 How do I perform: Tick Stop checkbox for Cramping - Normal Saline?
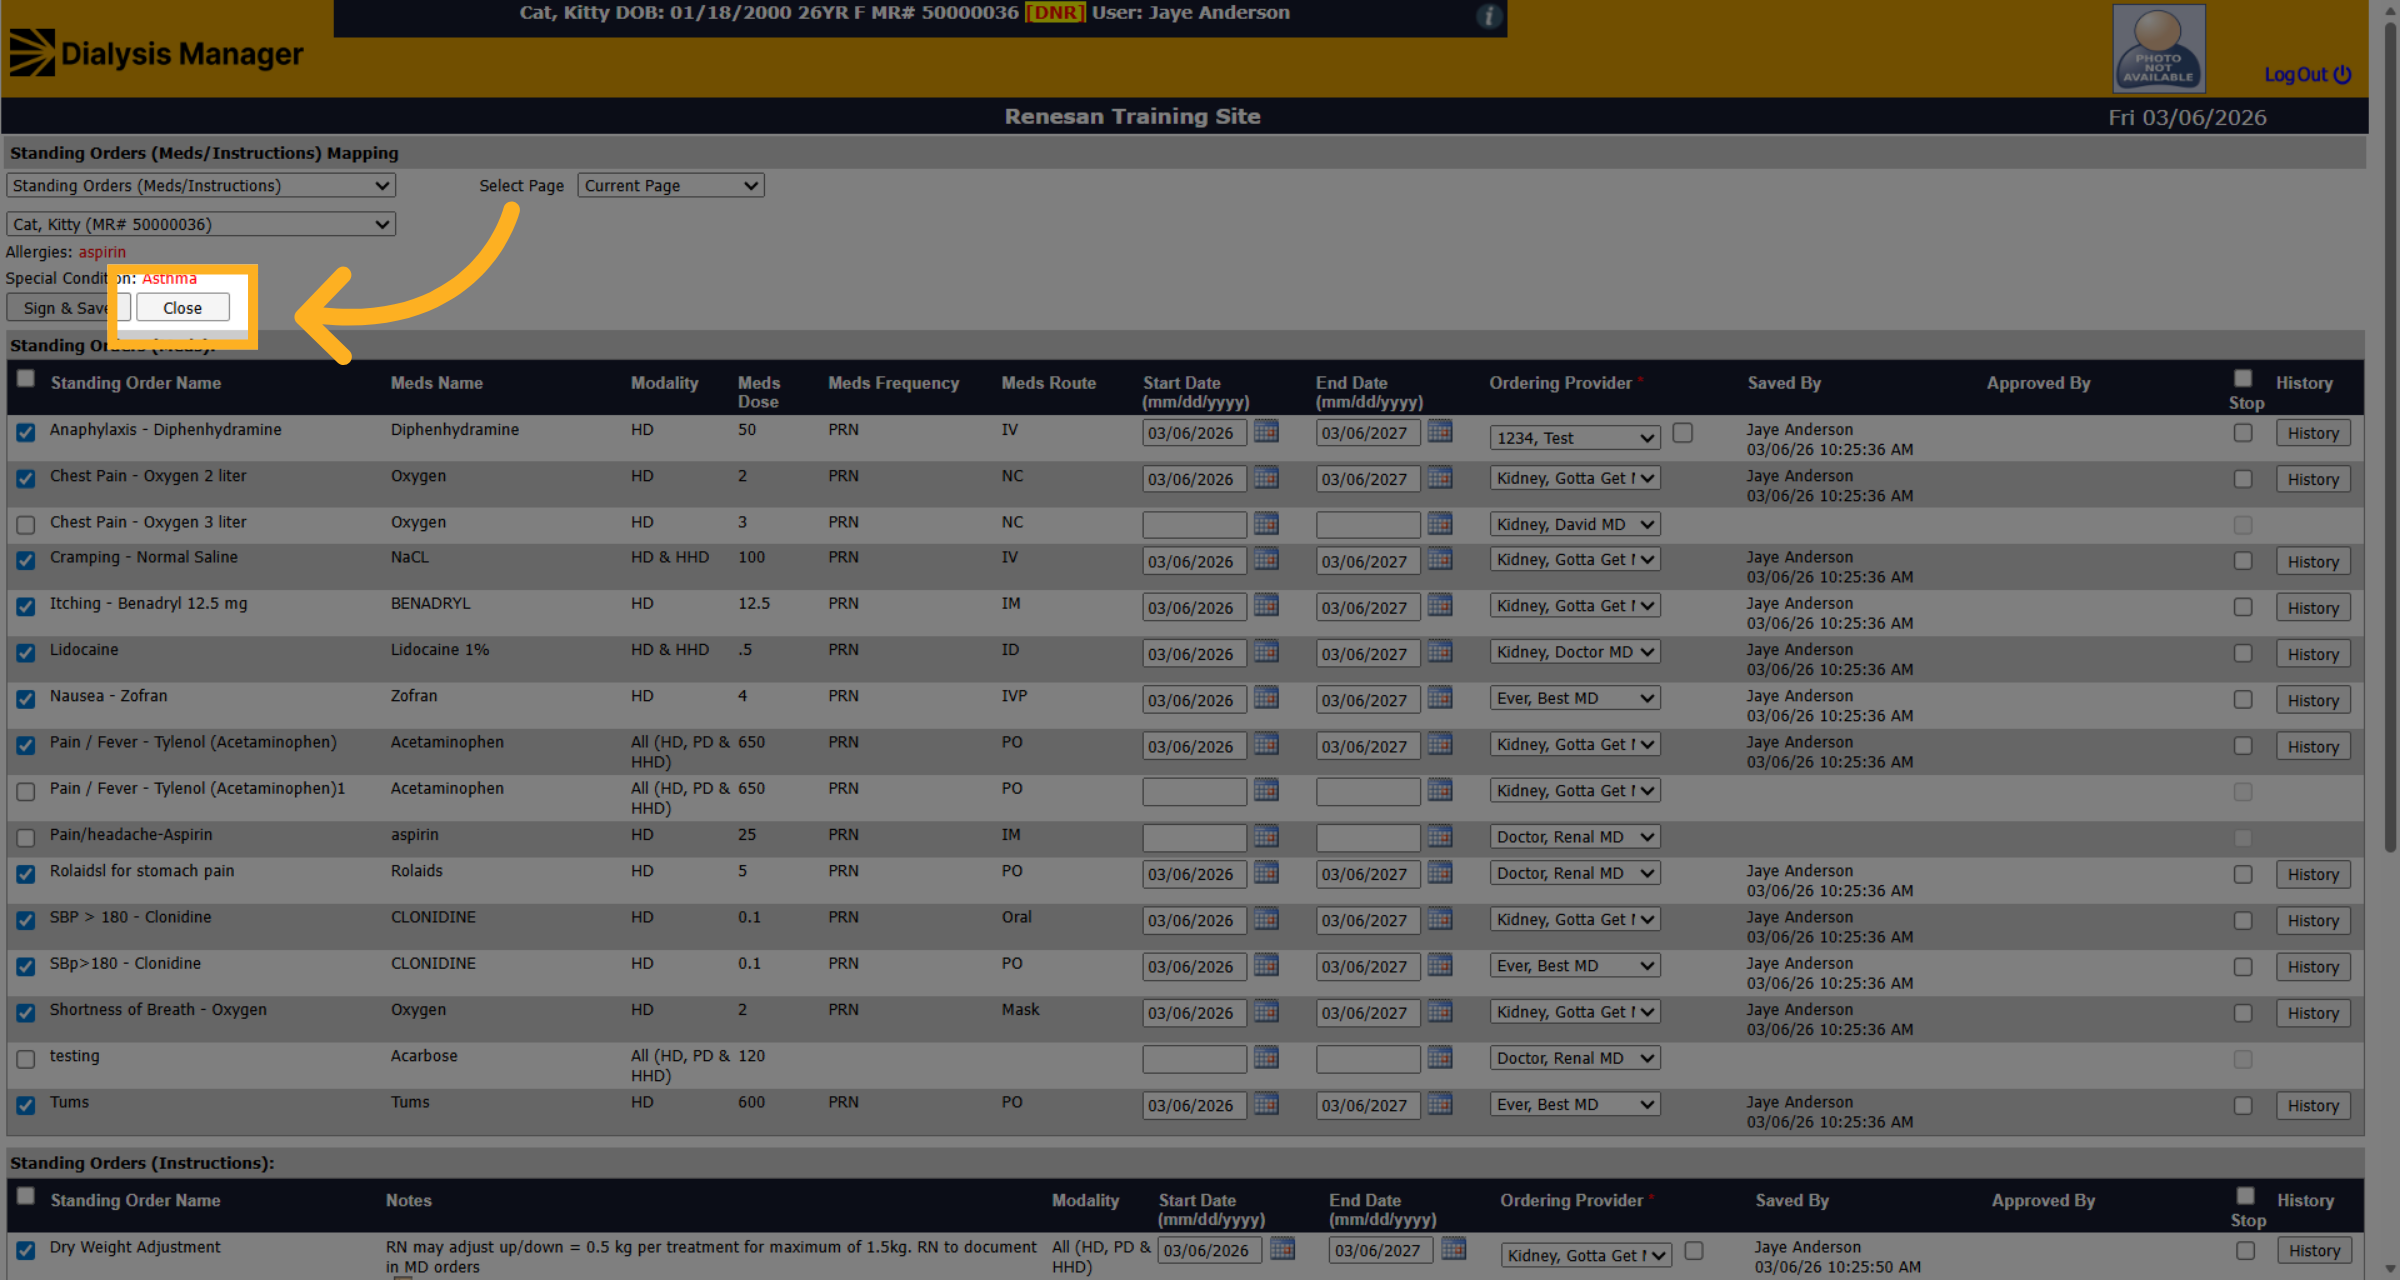[x=2243, y=561]
